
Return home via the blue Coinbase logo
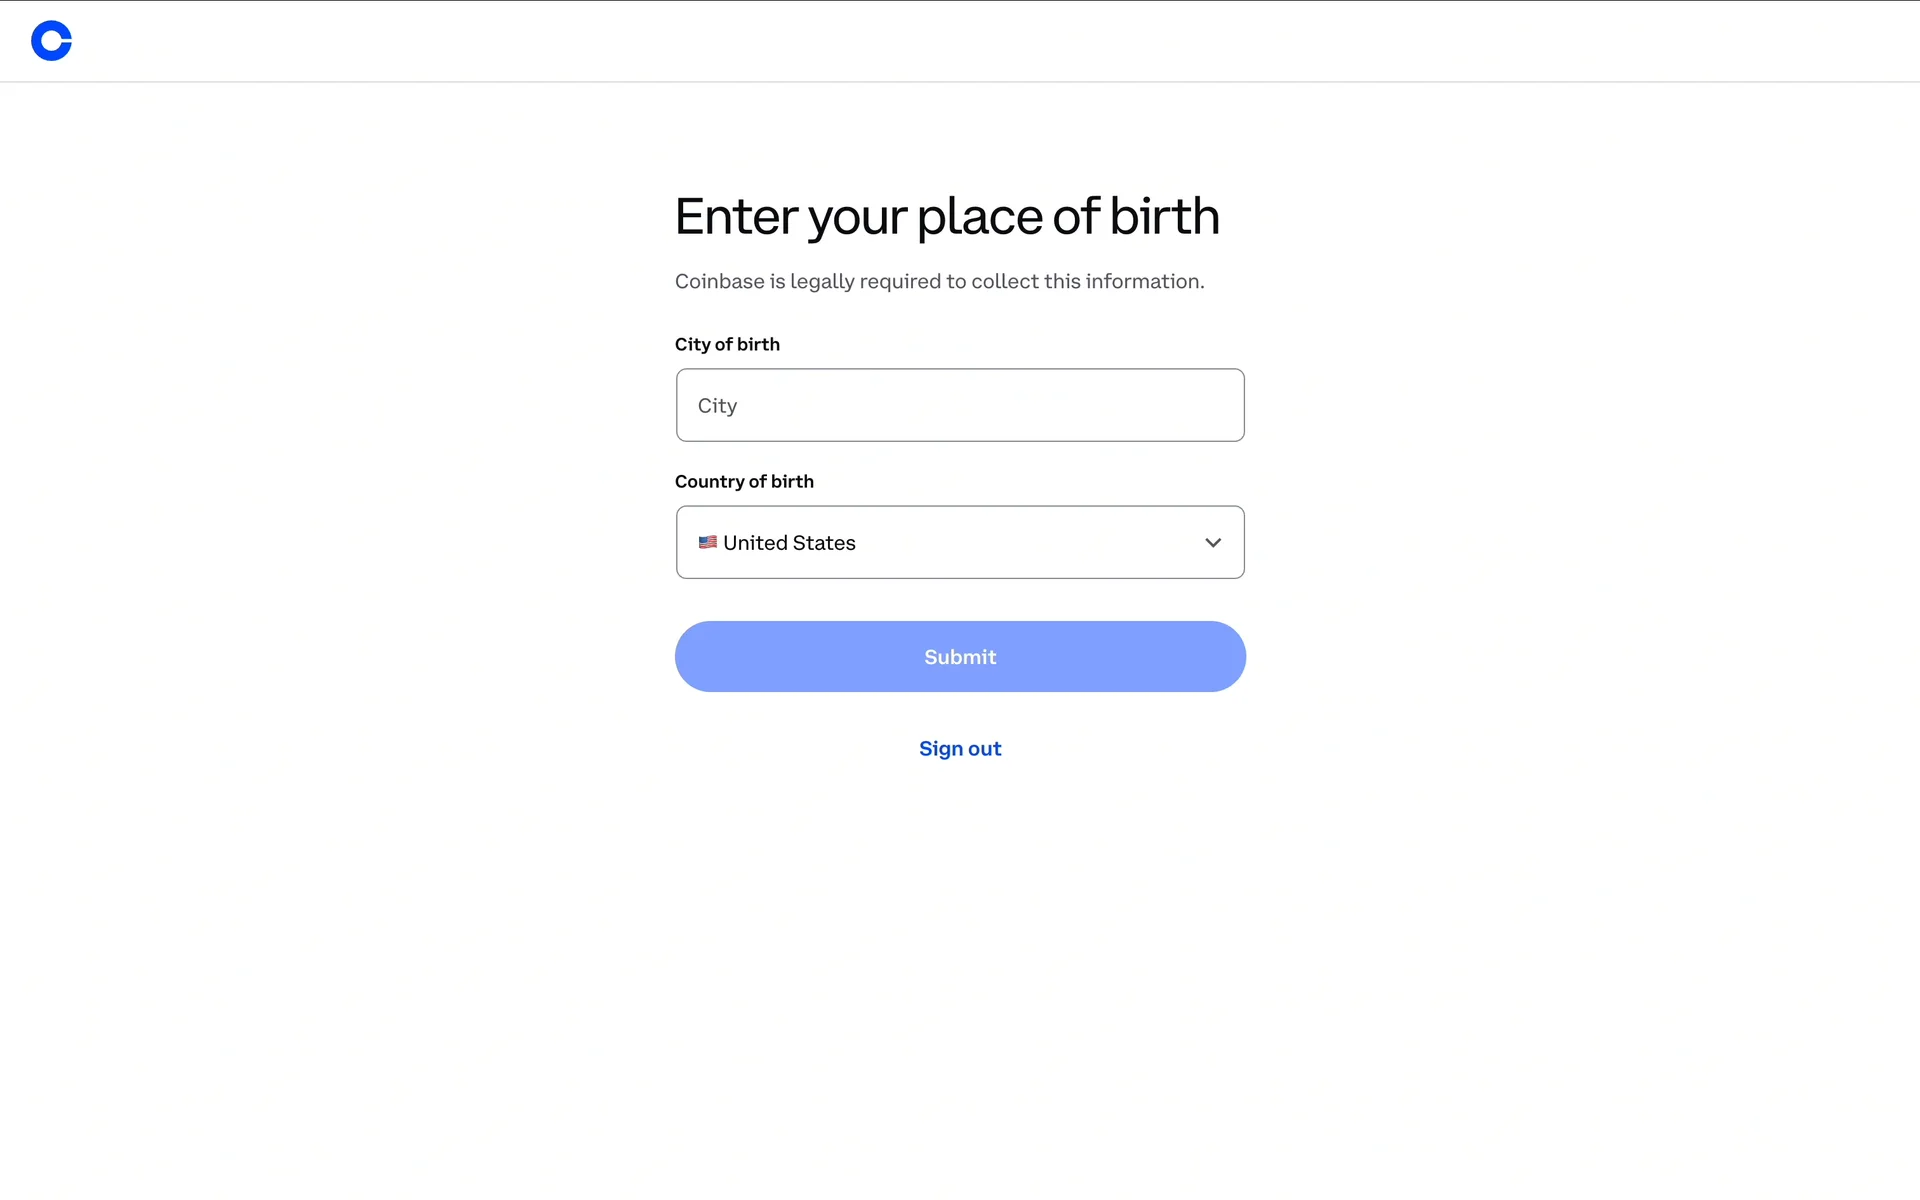pos(51,41)
